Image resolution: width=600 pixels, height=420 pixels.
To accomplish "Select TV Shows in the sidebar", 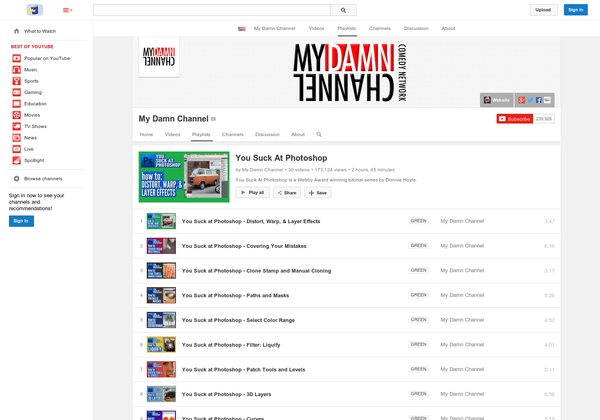I will point(35,126).
